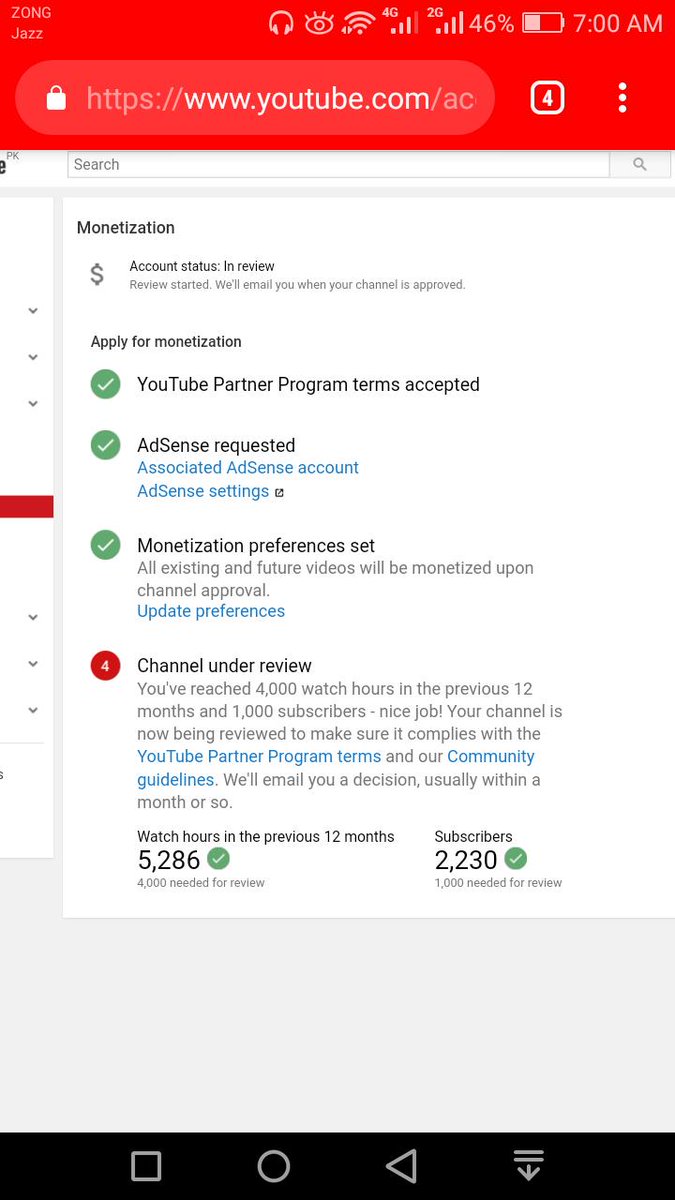Click the 5,286 watch hours value
675x1200 pixels.
coord(169,859)
